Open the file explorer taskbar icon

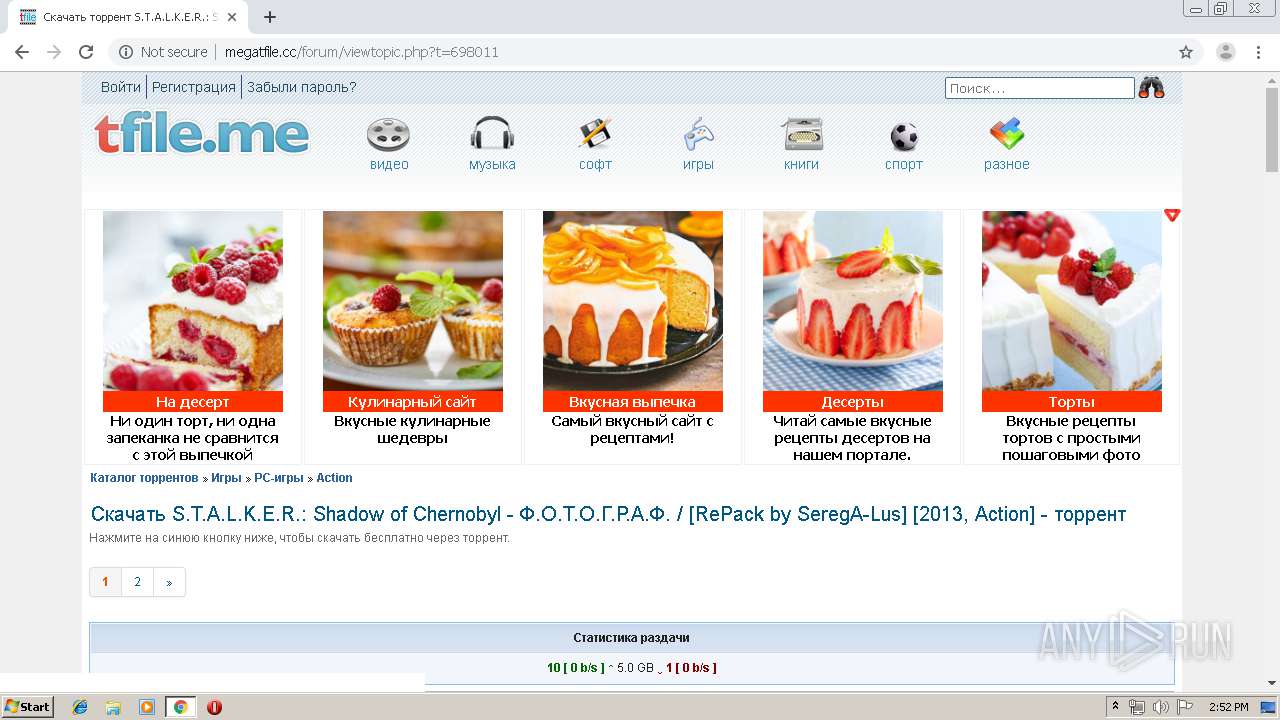point(113,707)
